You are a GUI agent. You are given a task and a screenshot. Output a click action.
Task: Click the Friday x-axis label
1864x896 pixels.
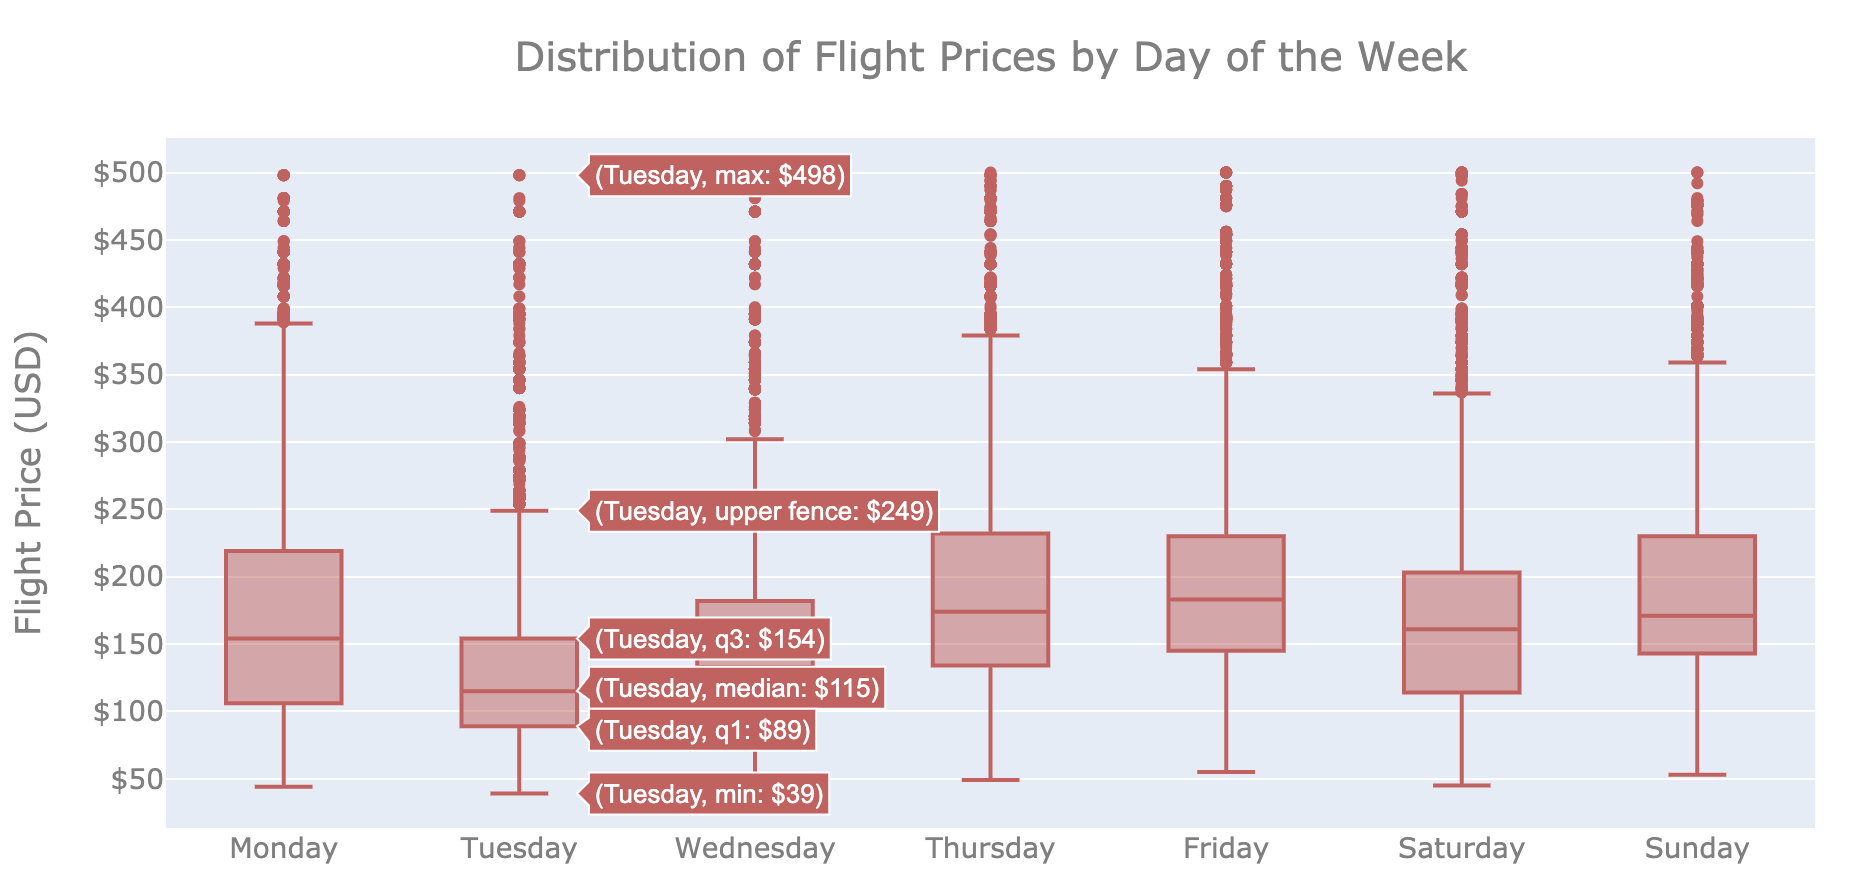coord(1226,849)
